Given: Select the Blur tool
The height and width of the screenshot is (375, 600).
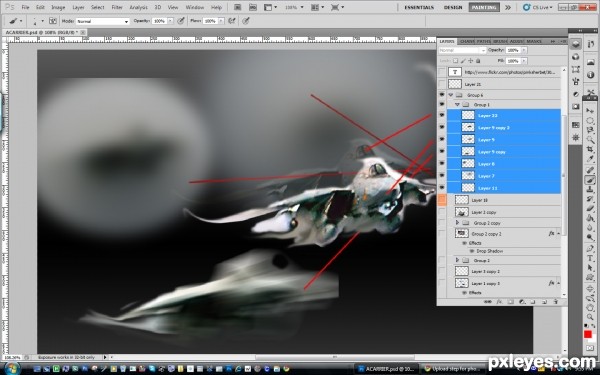Looking at the screenshot, I should click(x=590, y=228).
